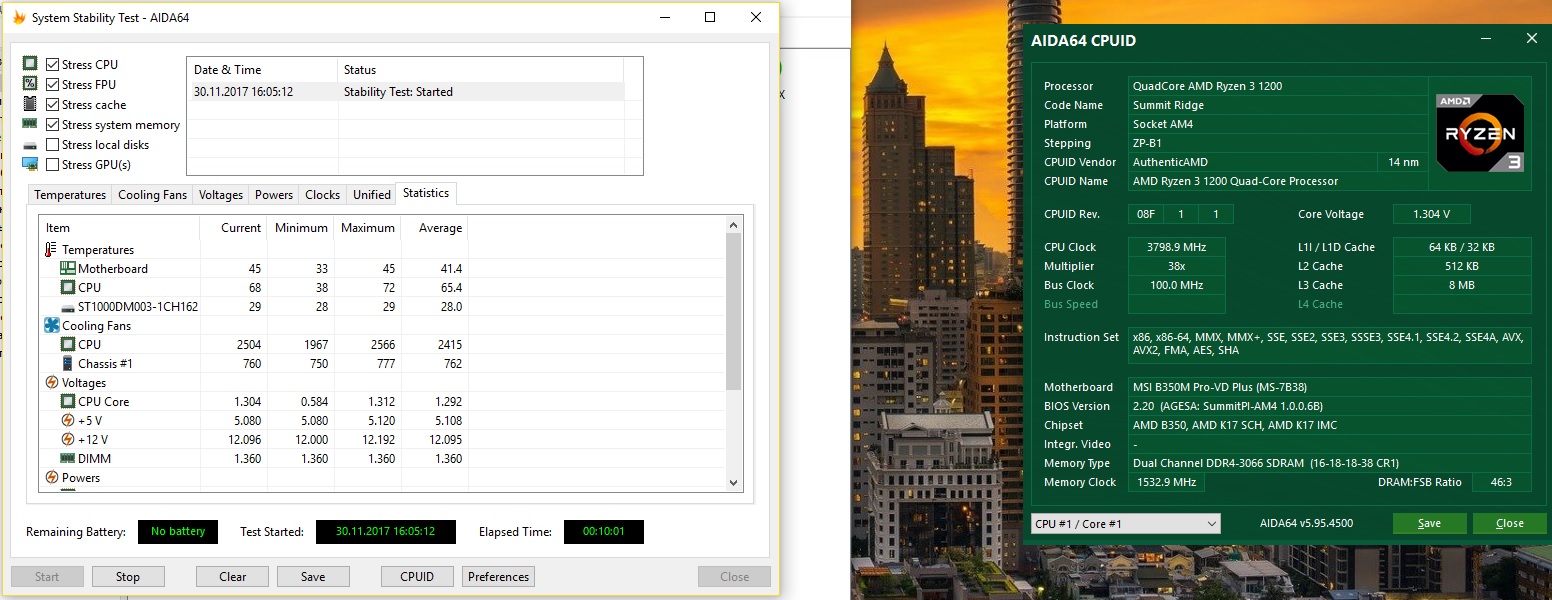This screenshot has width=1552, height=600.
Task: Click the statistics scrollbar down arrow
Action: click(x=733, y=482)
